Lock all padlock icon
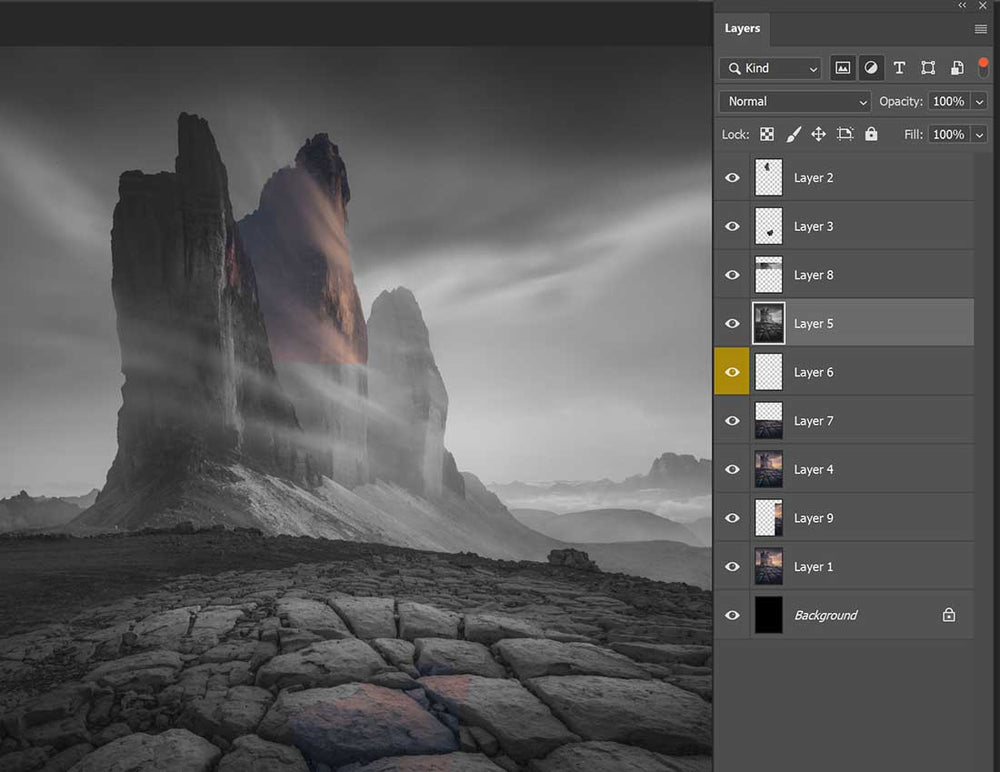Screen dimensions: 1000x772 tap(871, 133)
